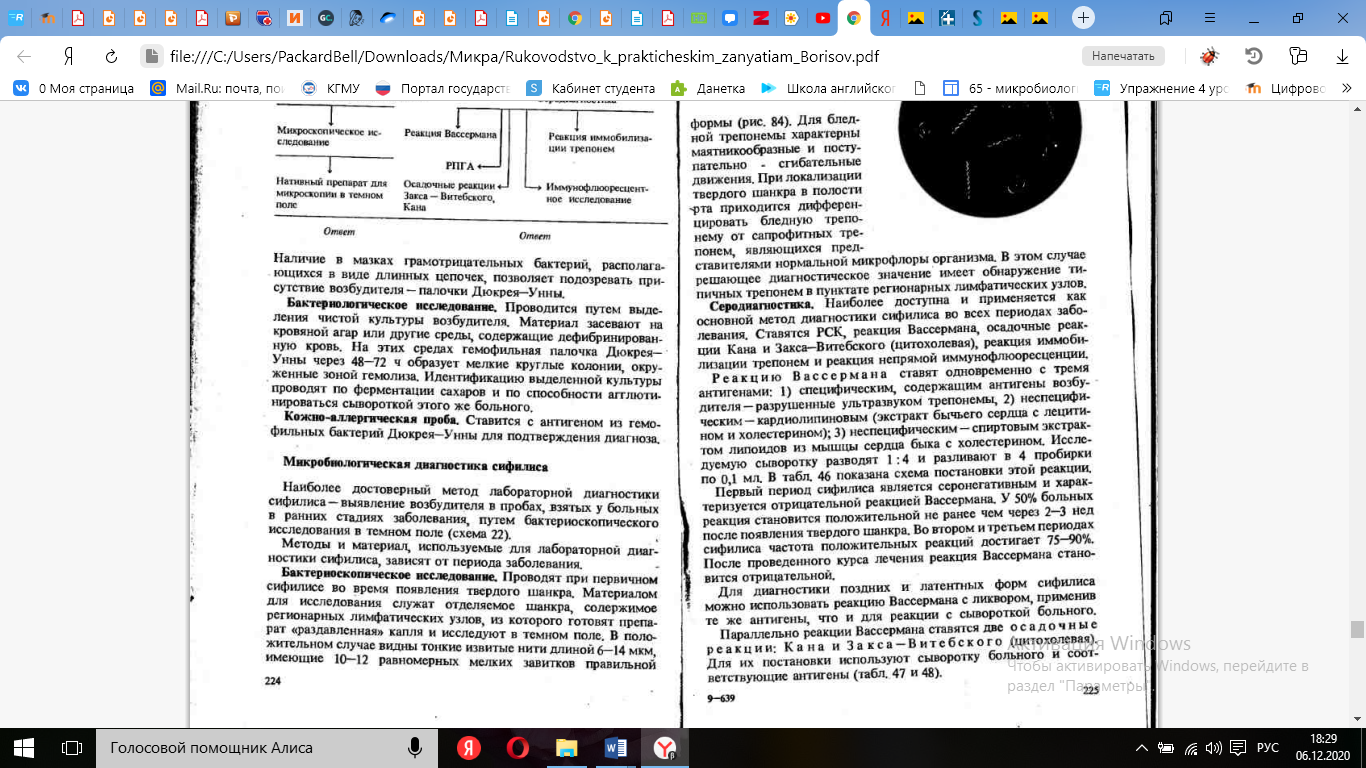
Task: Open the Wi-Fi network tray icon
Action: [x=1189, y=748]
